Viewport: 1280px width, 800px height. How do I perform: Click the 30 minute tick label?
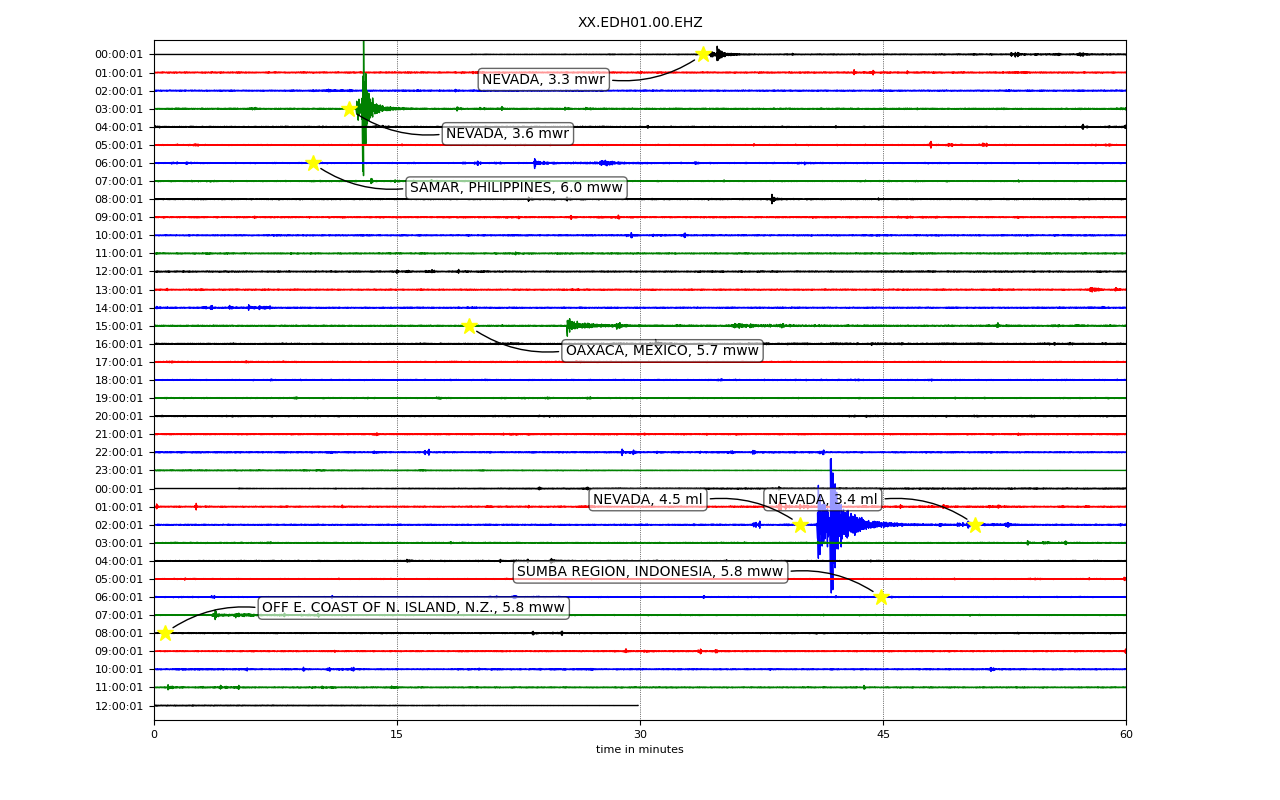coord(640,735)
